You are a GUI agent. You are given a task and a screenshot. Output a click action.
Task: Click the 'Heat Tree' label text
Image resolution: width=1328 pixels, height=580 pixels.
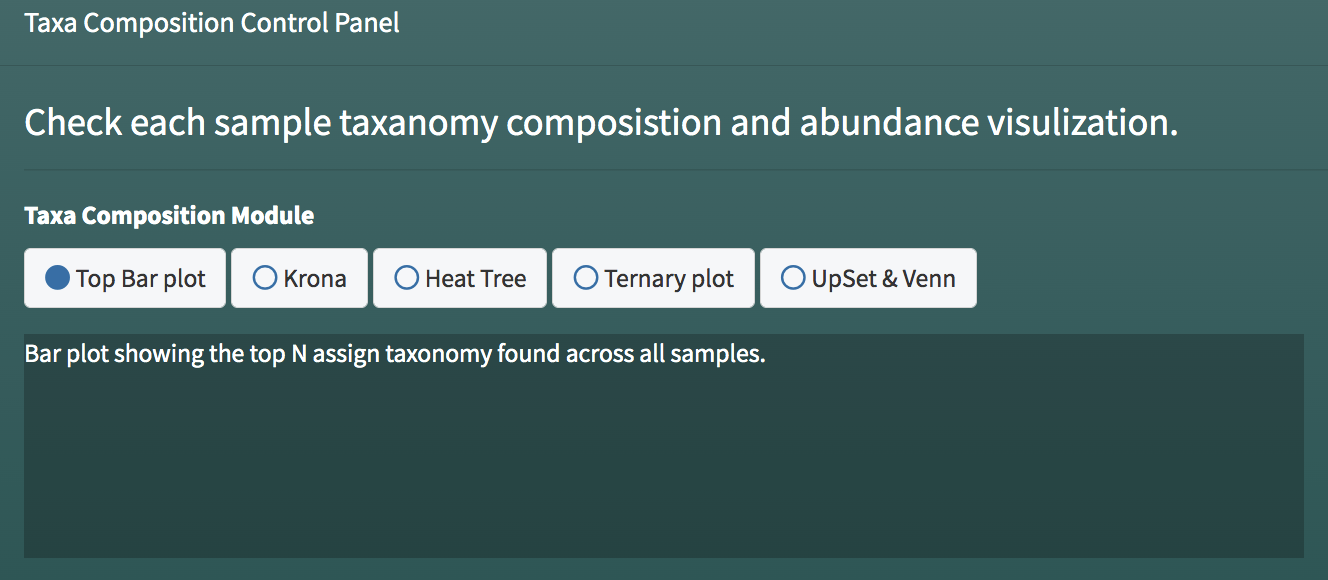[476, 279]
